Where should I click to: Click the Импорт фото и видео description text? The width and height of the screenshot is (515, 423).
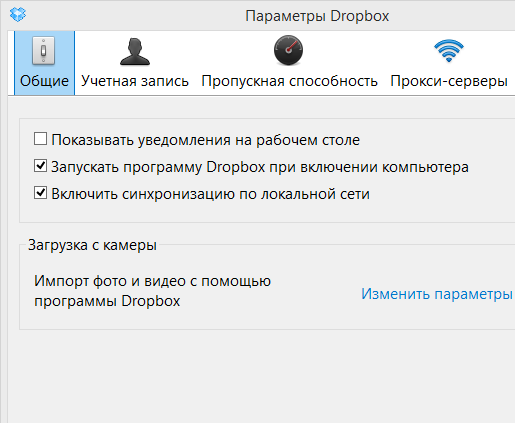pos(152,291)
